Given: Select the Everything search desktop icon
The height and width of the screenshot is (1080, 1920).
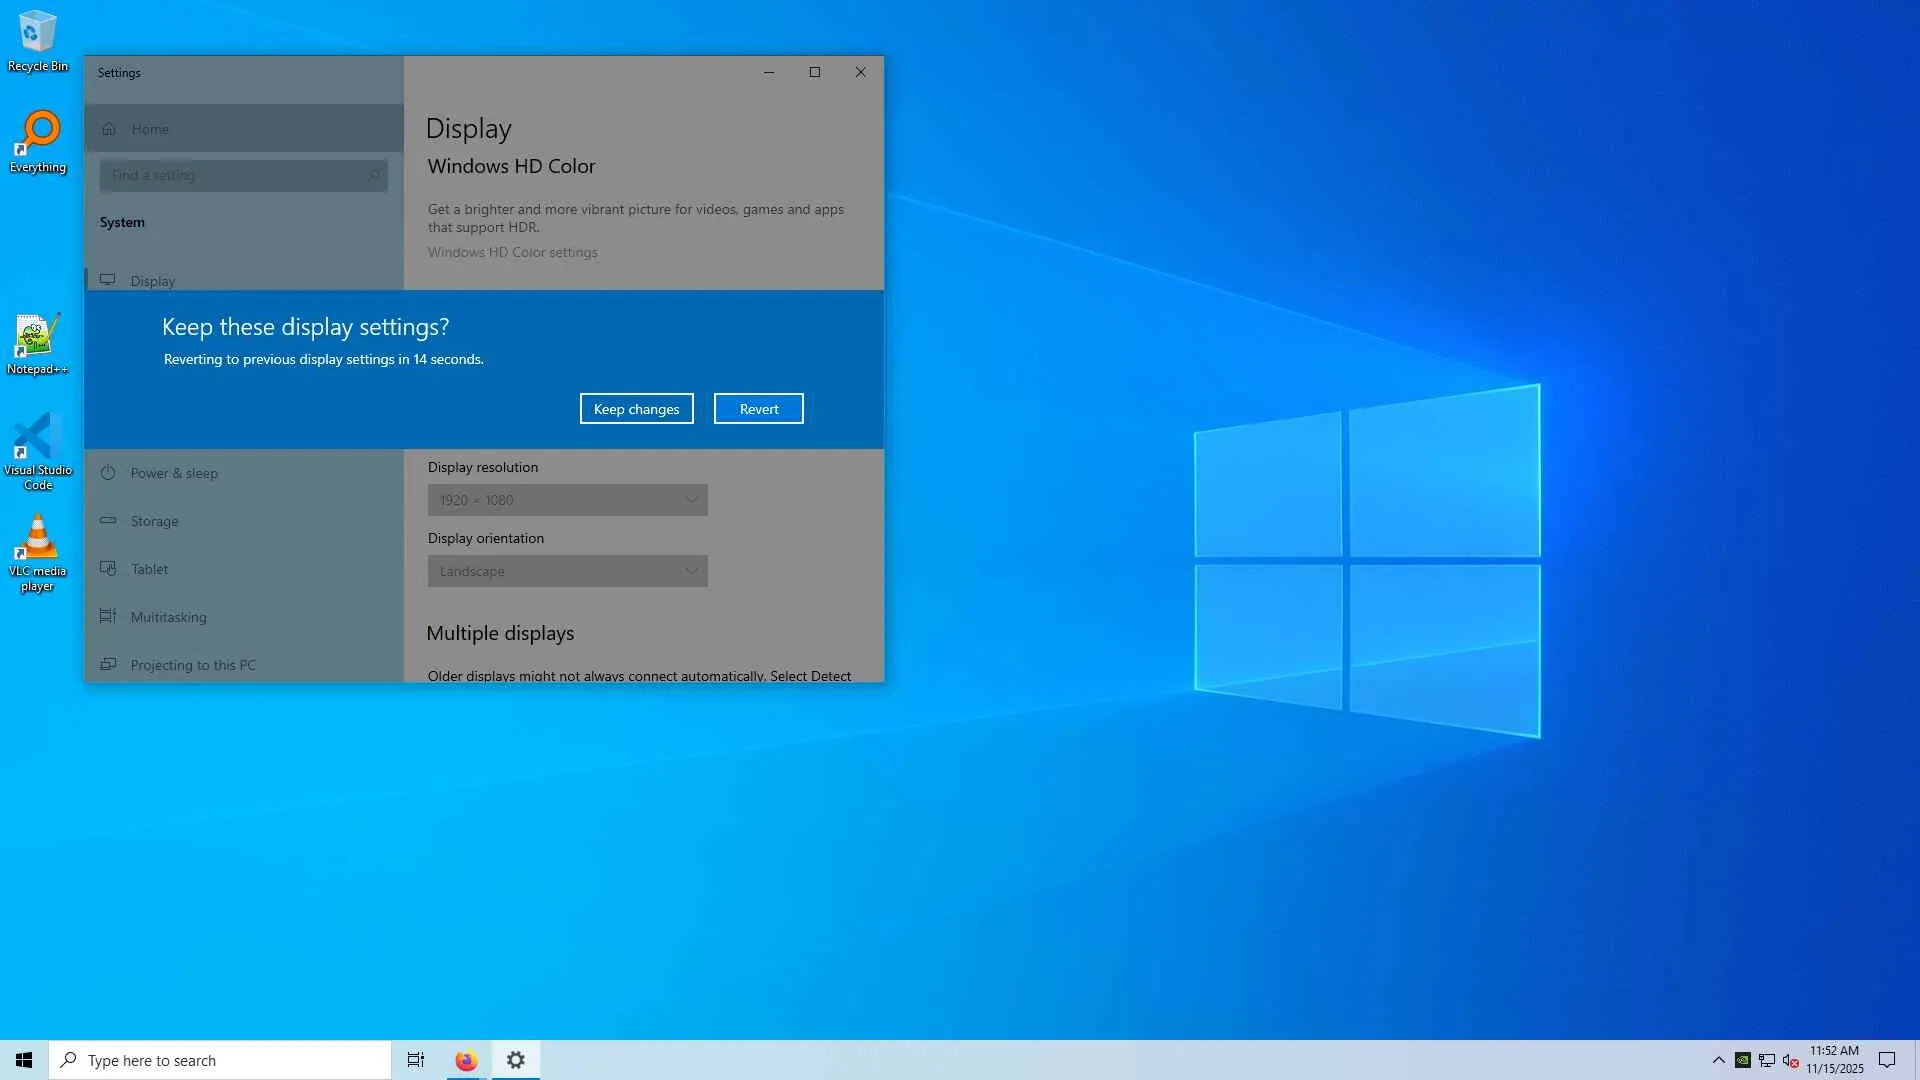Looking at the screenshot, I should 38,134.
